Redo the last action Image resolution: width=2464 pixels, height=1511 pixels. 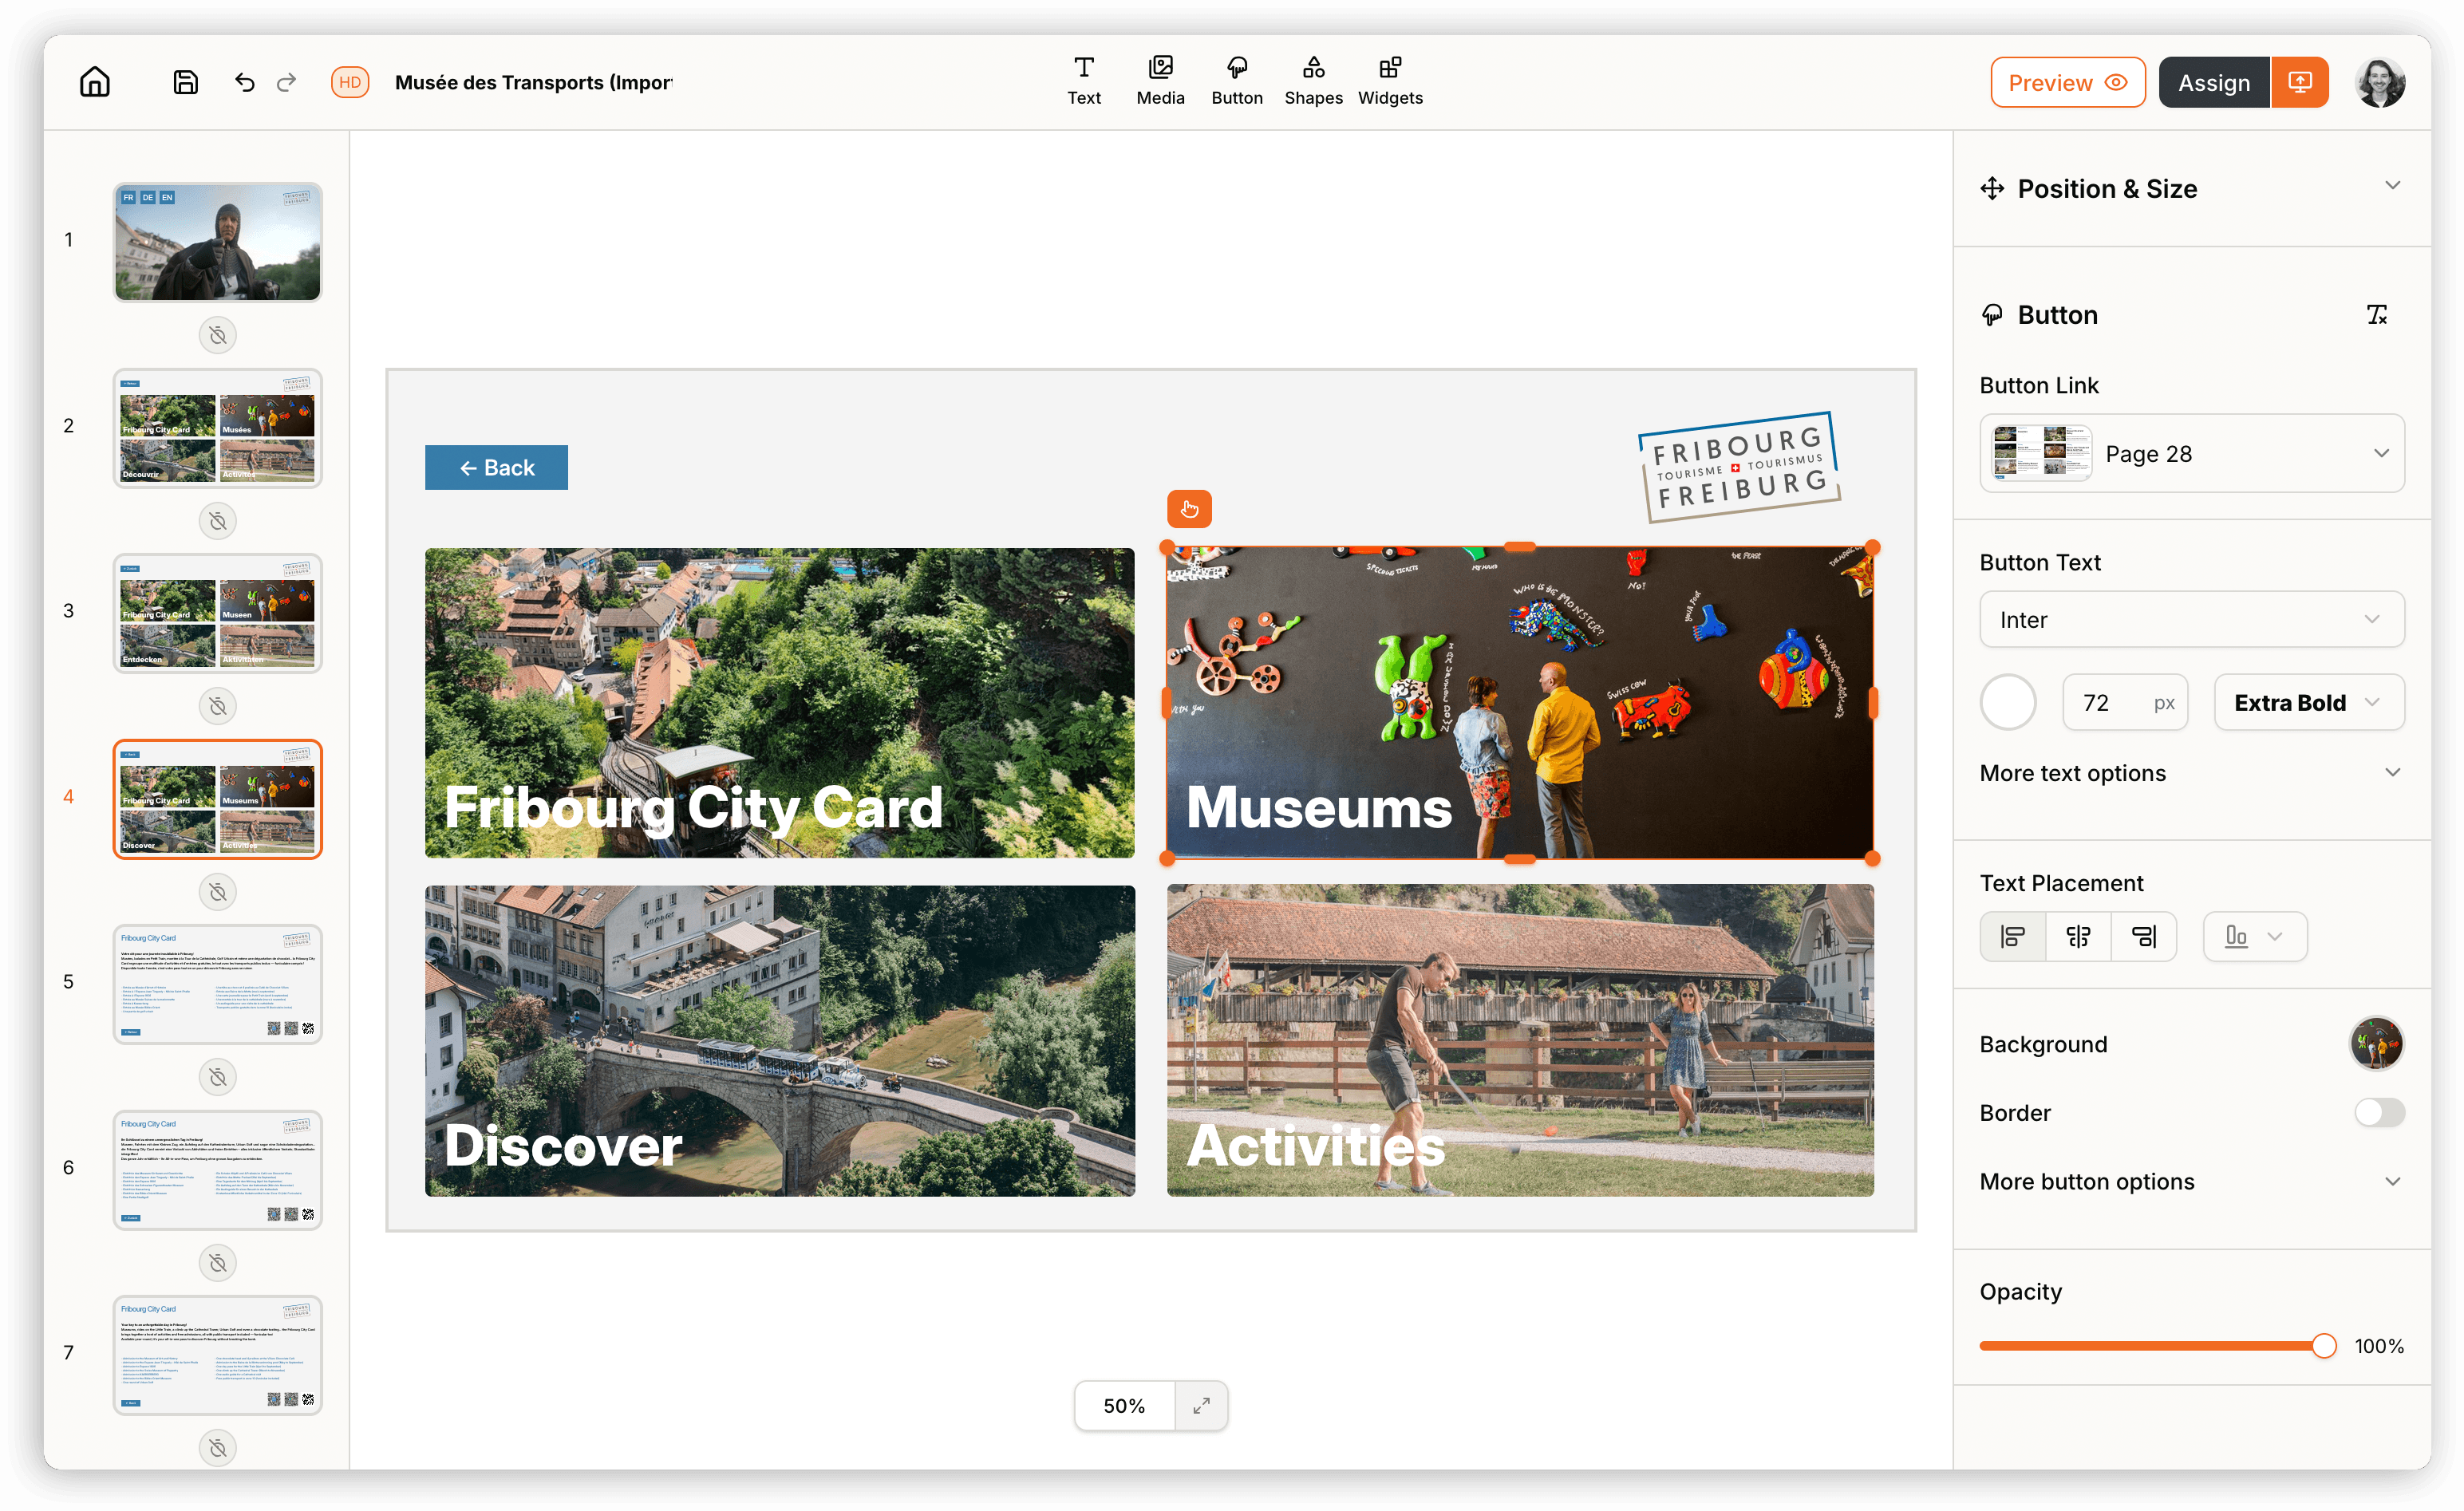[287, 82]
